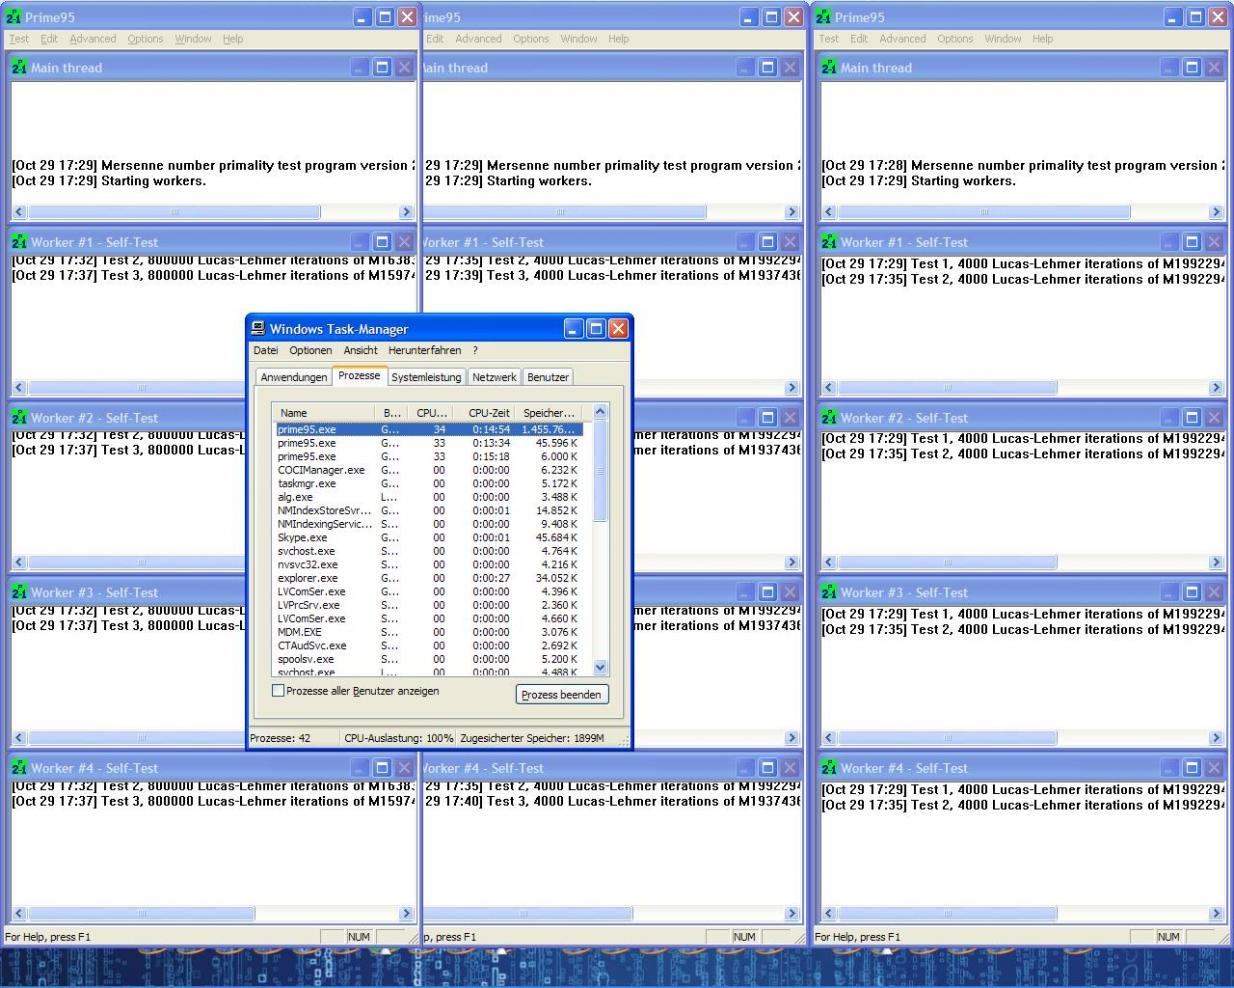Open the Netzwerk tab
The image size is (1234, 988).
[x=494, y=377]
